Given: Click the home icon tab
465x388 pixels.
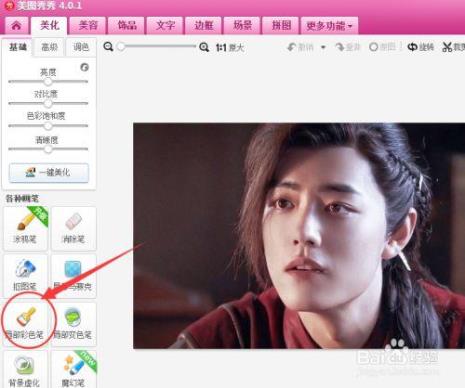Looking at the screenshot, I should (x=16, y=26).
